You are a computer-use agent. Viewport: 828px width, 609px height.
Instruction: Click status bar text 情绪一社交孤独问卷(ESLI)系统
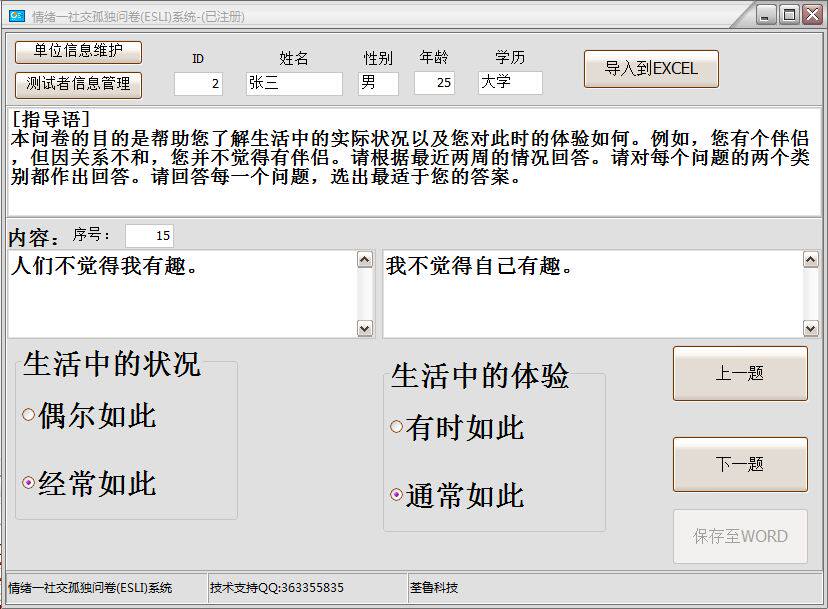click(x=90, y=588)
